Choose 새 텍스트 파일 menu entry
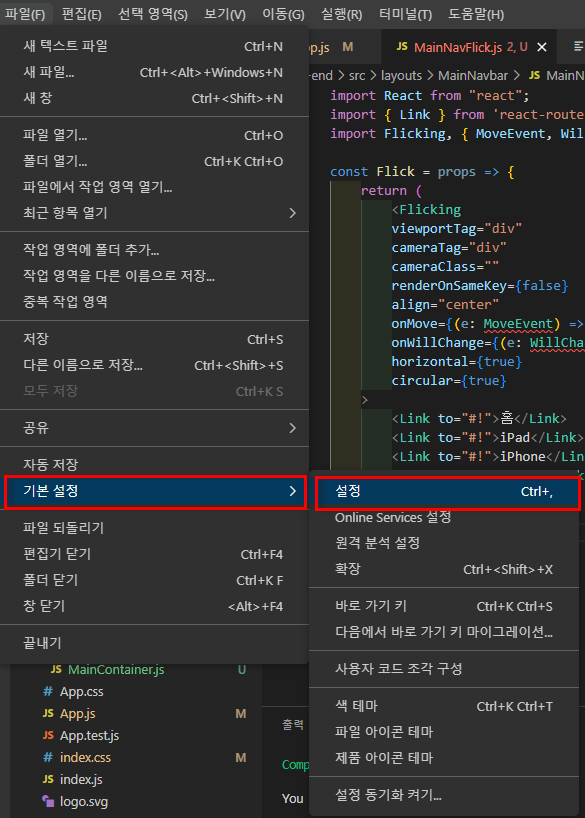Image resolution: width=585 pixels, height=818 pixels. [x=154, y=46]
